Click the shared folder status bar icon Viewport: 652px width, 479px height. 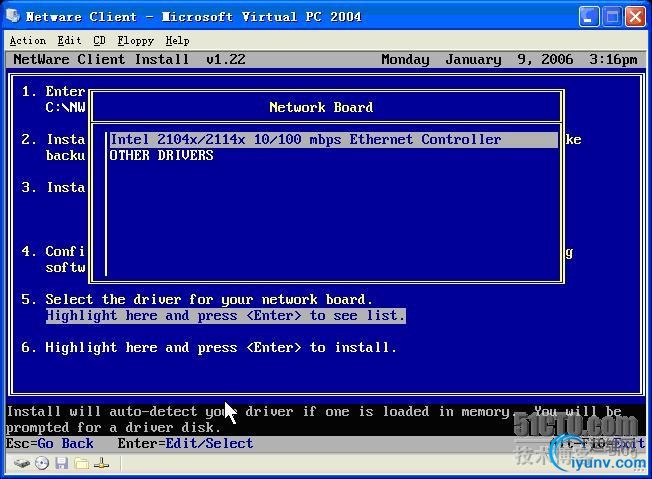click(x=82, y=463)
